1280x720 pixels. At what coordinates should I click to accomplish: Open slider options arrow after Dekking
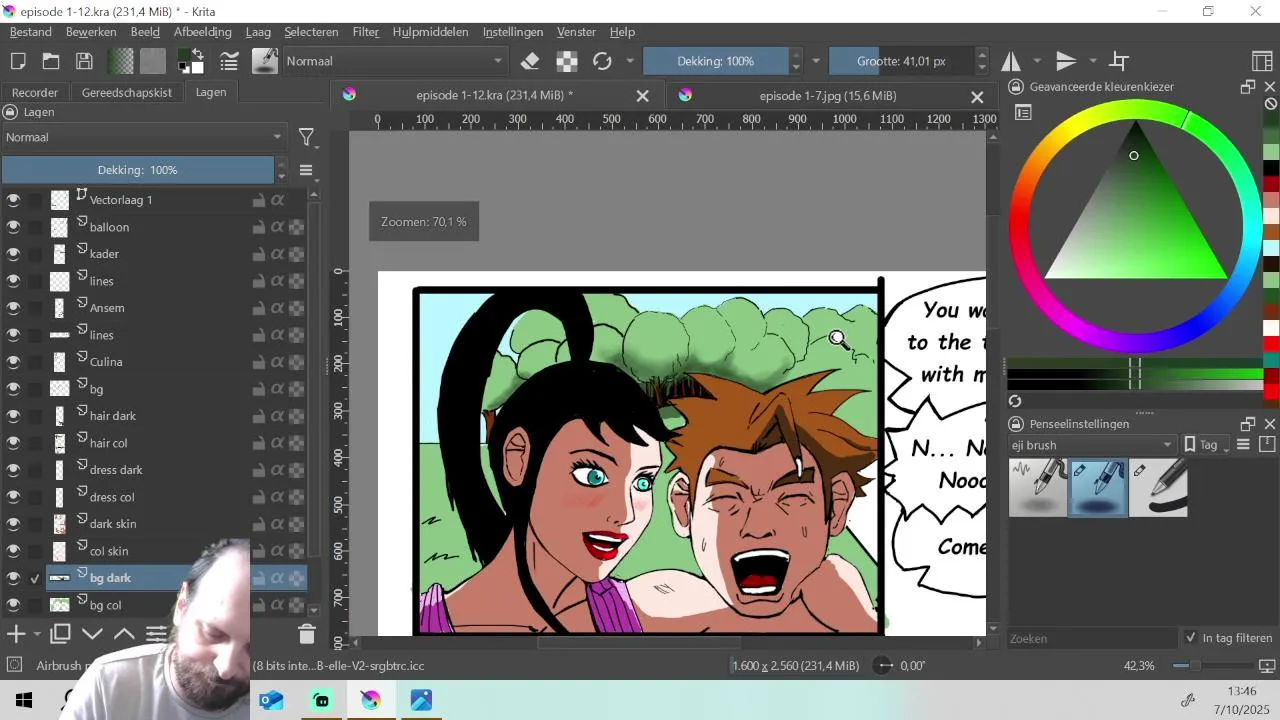point(816,61)
